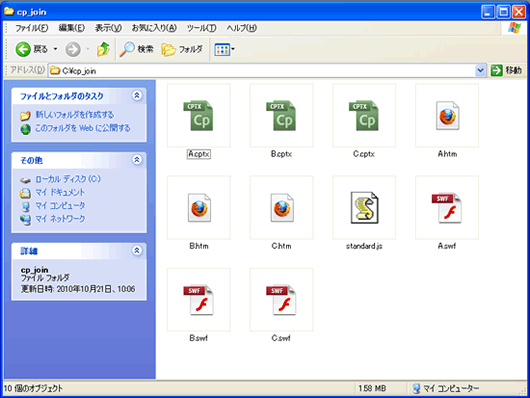Open the Forward button history dropdown arrow
Viewport: 530px width, 398px height.
point(88,49)
